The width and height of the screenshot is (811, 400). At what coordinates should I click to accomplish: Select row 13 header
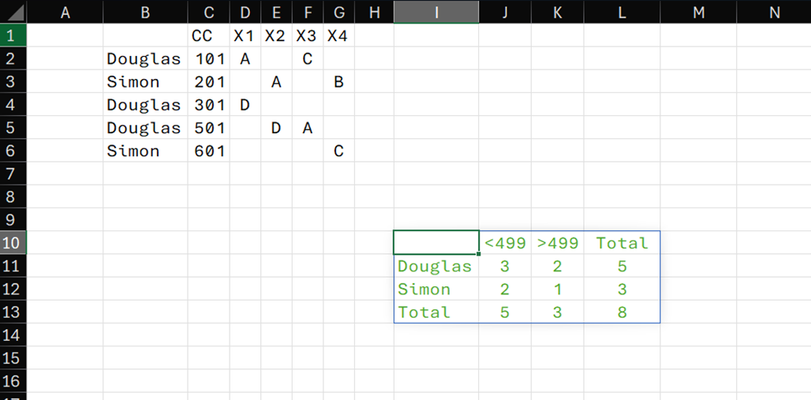point(13,312)
